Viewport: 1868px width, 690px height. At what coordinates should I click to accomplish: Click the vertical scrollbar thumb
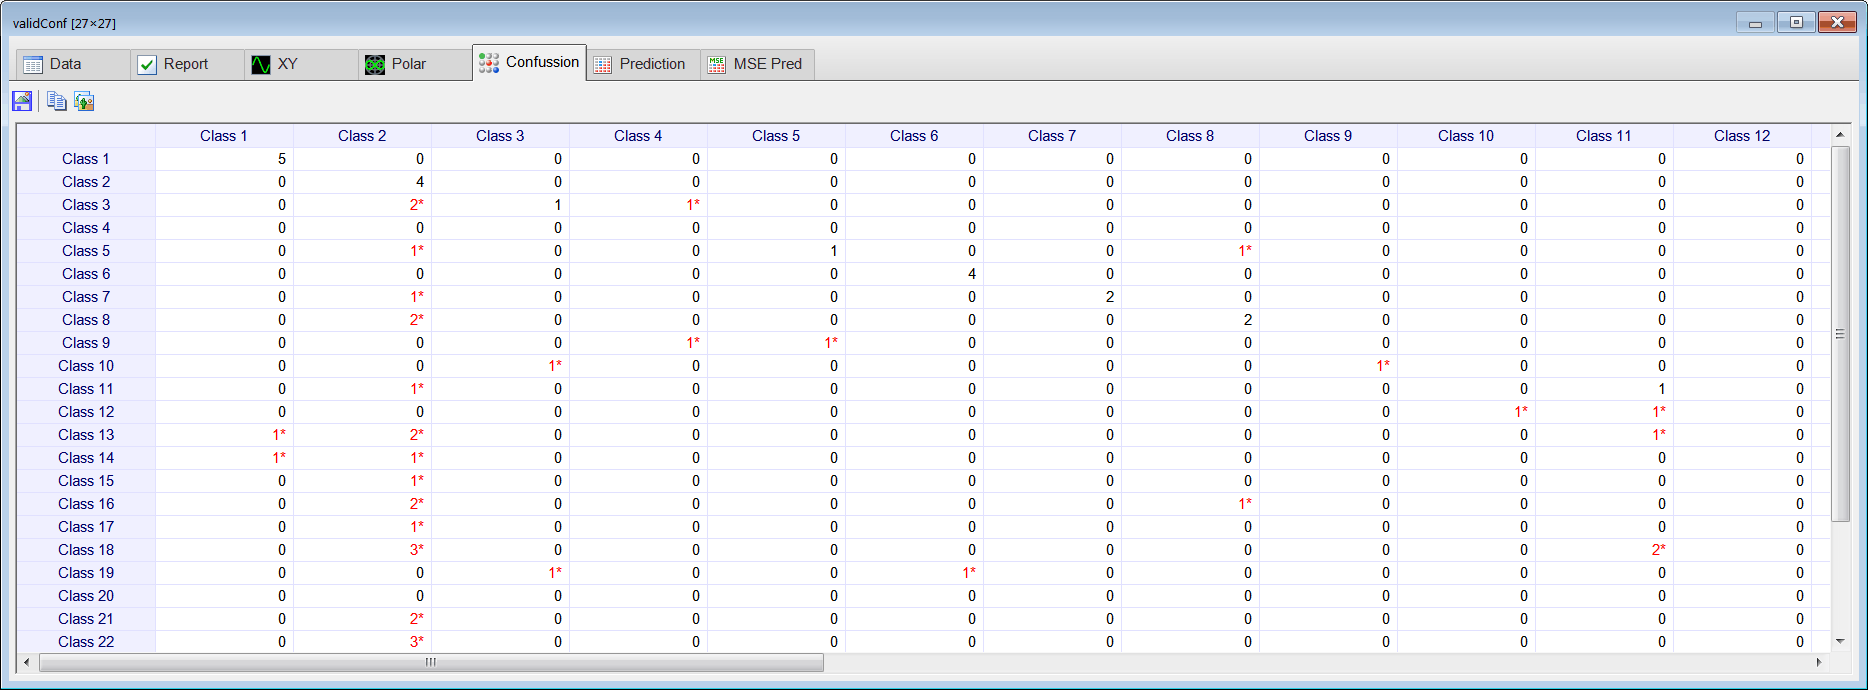[1840, 333]
